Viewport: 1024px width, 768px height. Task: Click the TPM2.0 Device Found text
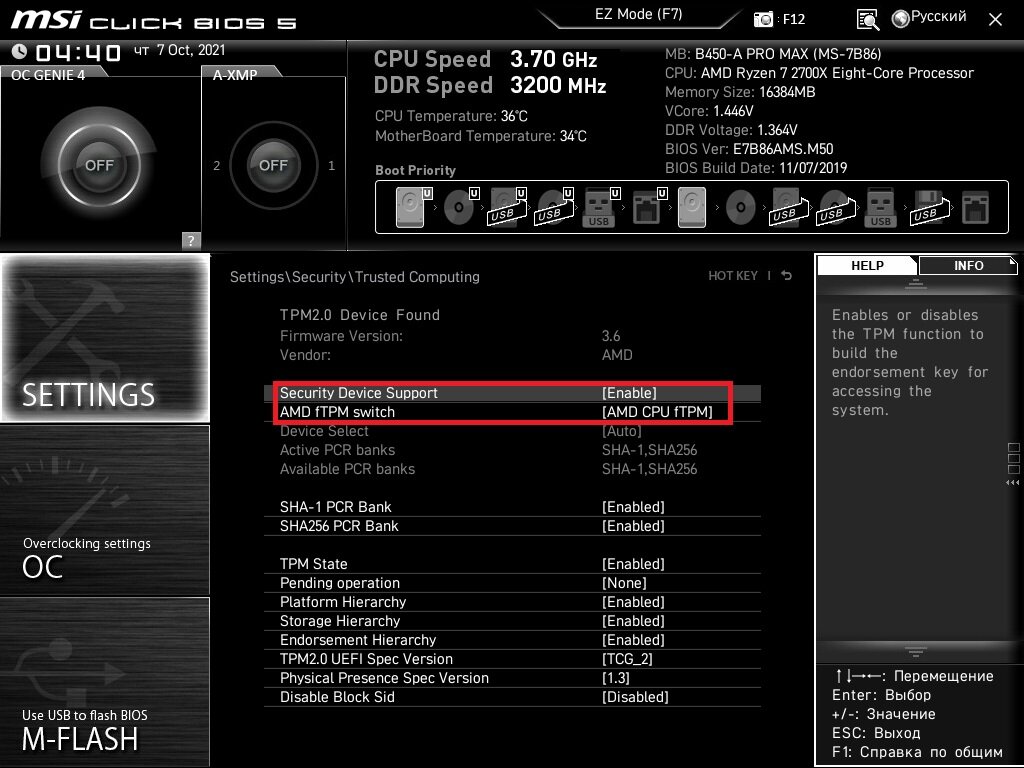(x=360, y=315)
